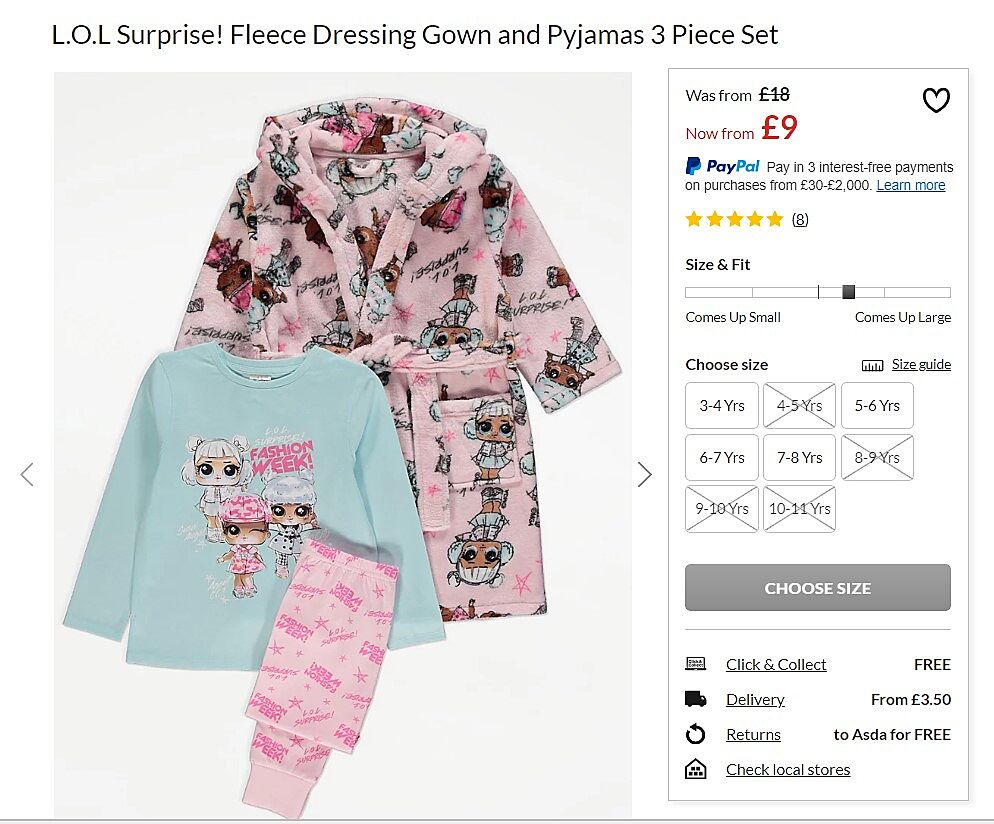Select size 3-4 Yrs
The height and width of the screenshot is (824, 994).
pos(721,405)
